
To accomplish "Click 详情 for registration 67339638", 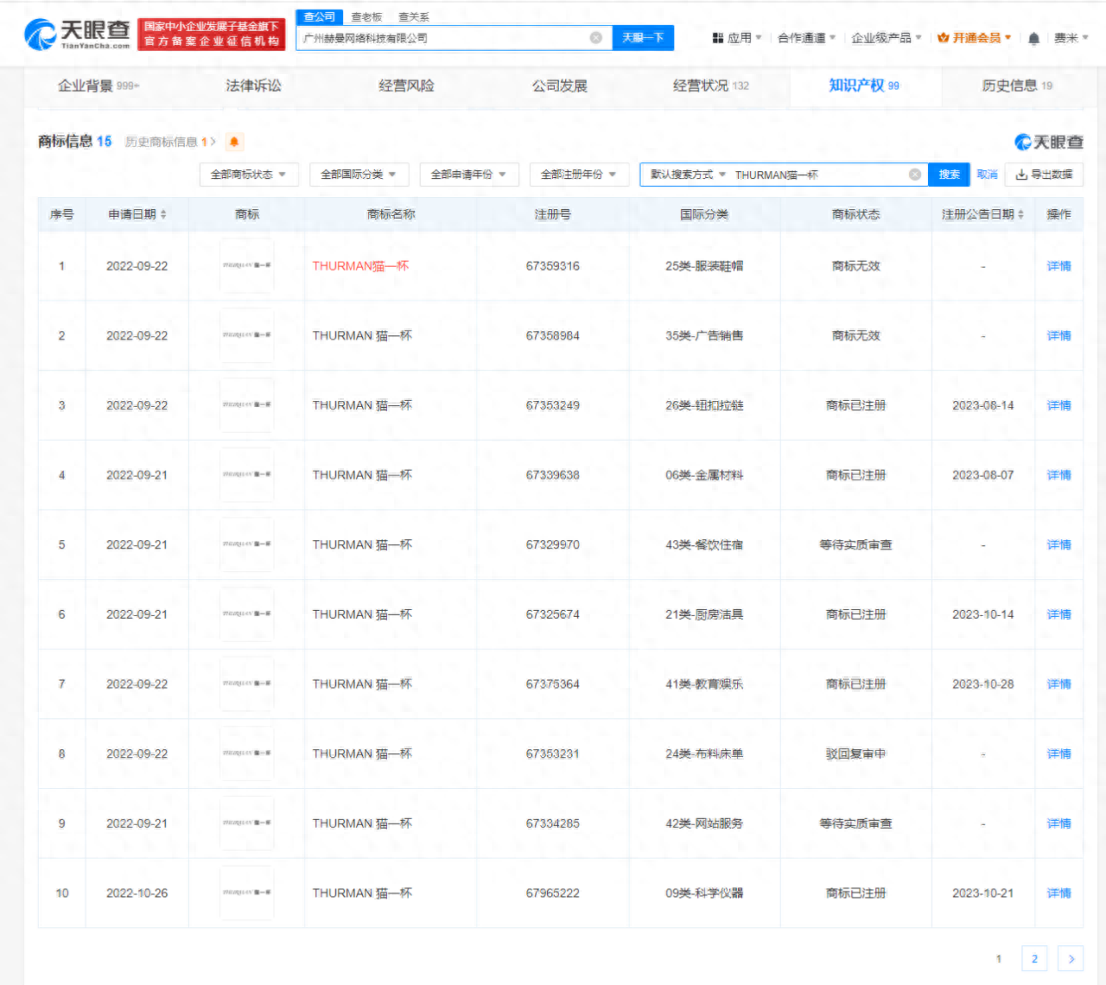I will 1058,475.
